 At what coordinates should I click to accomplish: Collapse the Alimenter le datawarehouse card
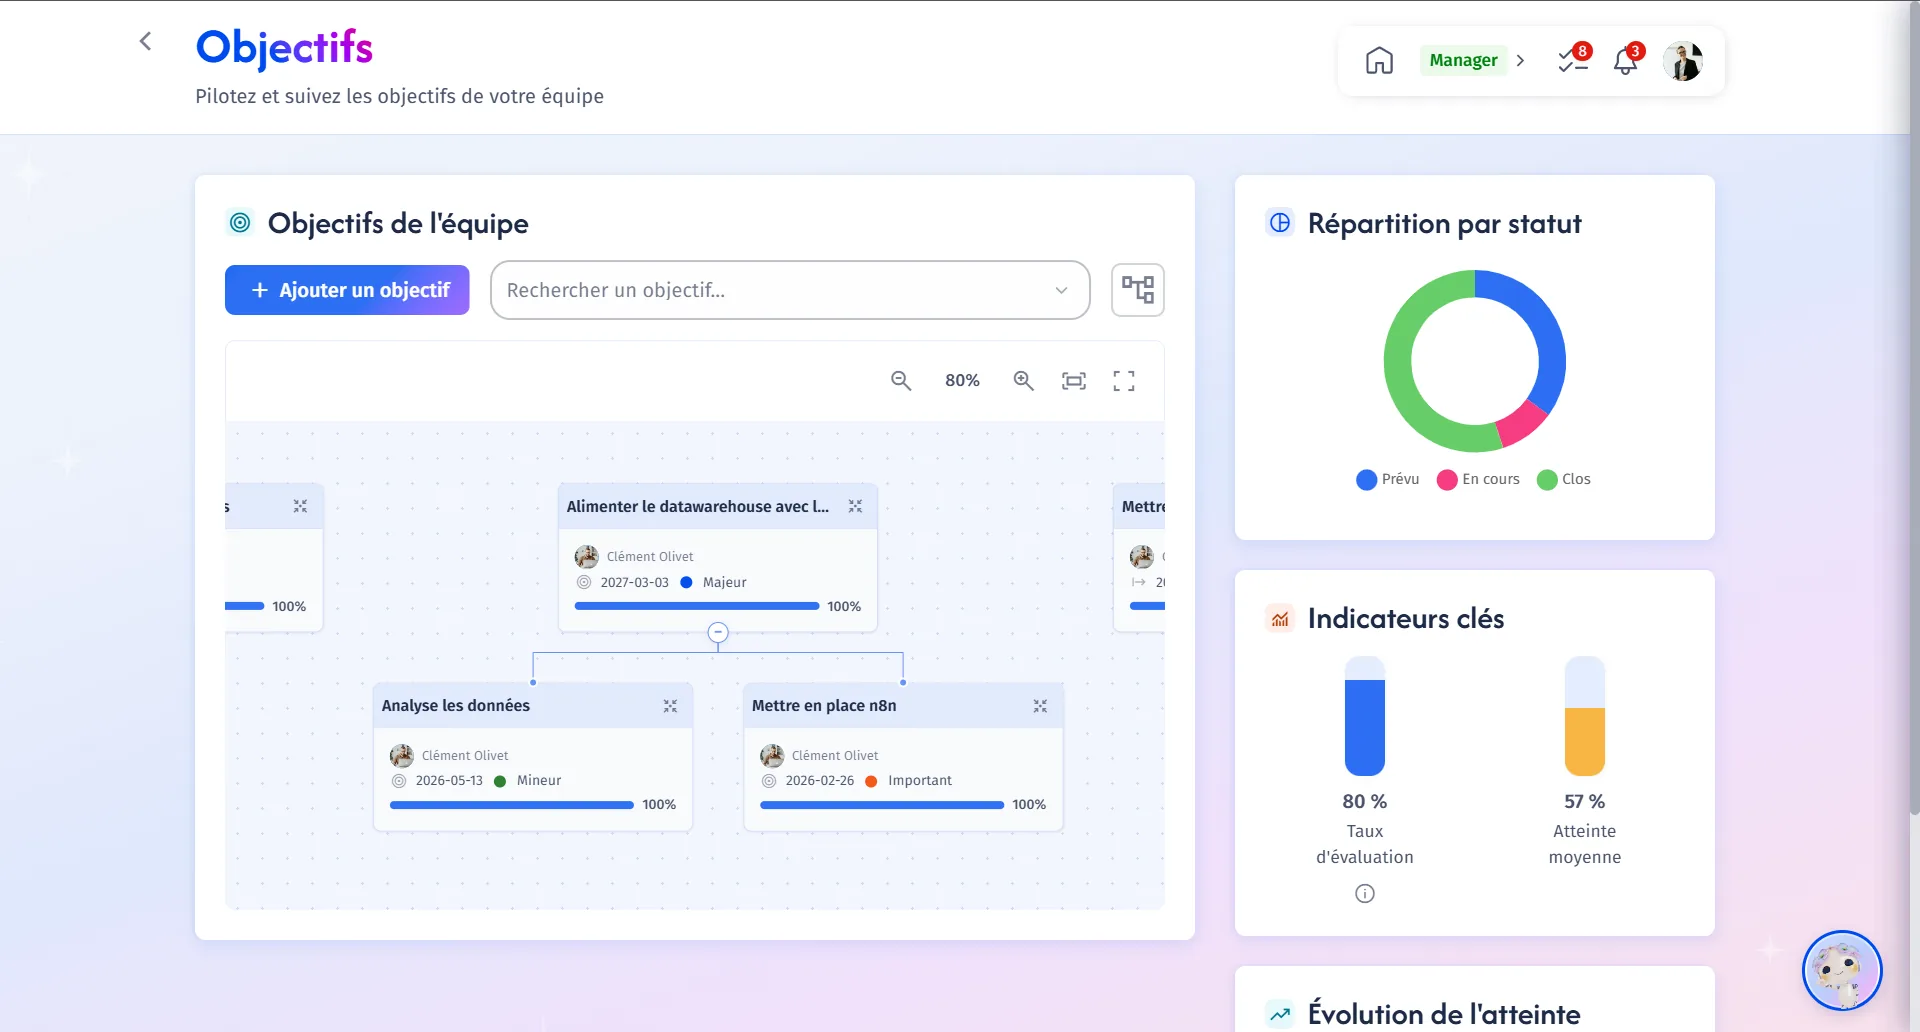coord(855,506)
